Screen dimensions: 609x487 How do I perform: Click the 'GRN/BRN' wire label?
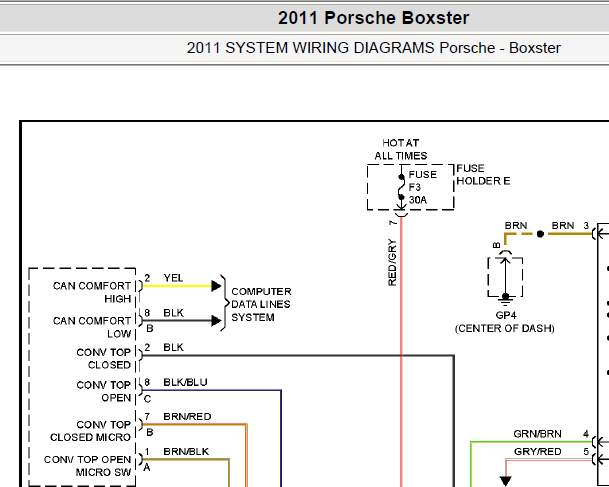537,434
